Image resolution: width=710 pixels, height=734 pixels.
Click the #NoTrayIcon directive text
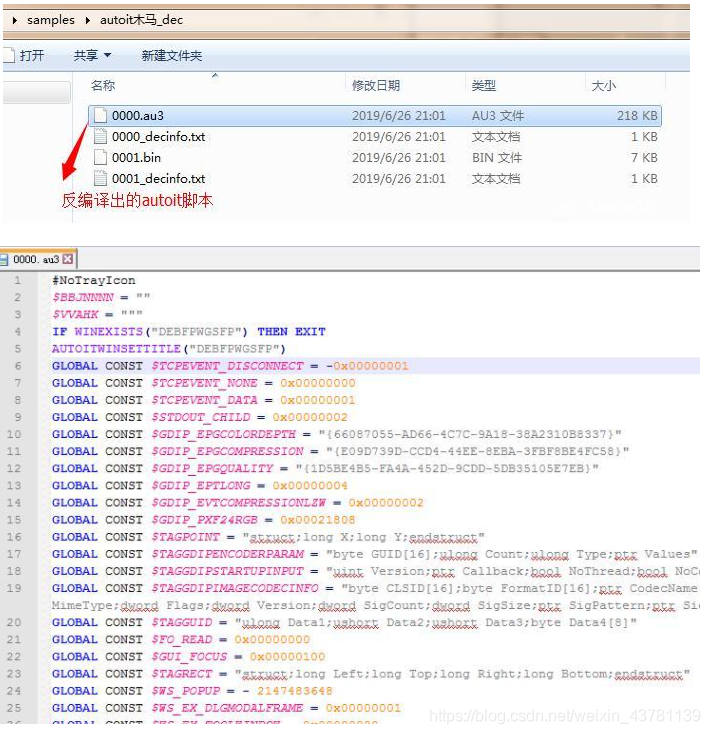pyautogui.click(x=94, y=280)
